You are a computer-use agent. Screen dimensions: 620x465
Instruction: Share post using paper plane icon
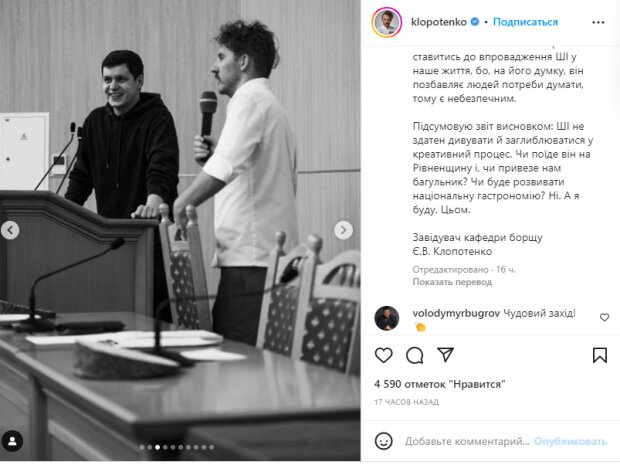pos(445,355)
